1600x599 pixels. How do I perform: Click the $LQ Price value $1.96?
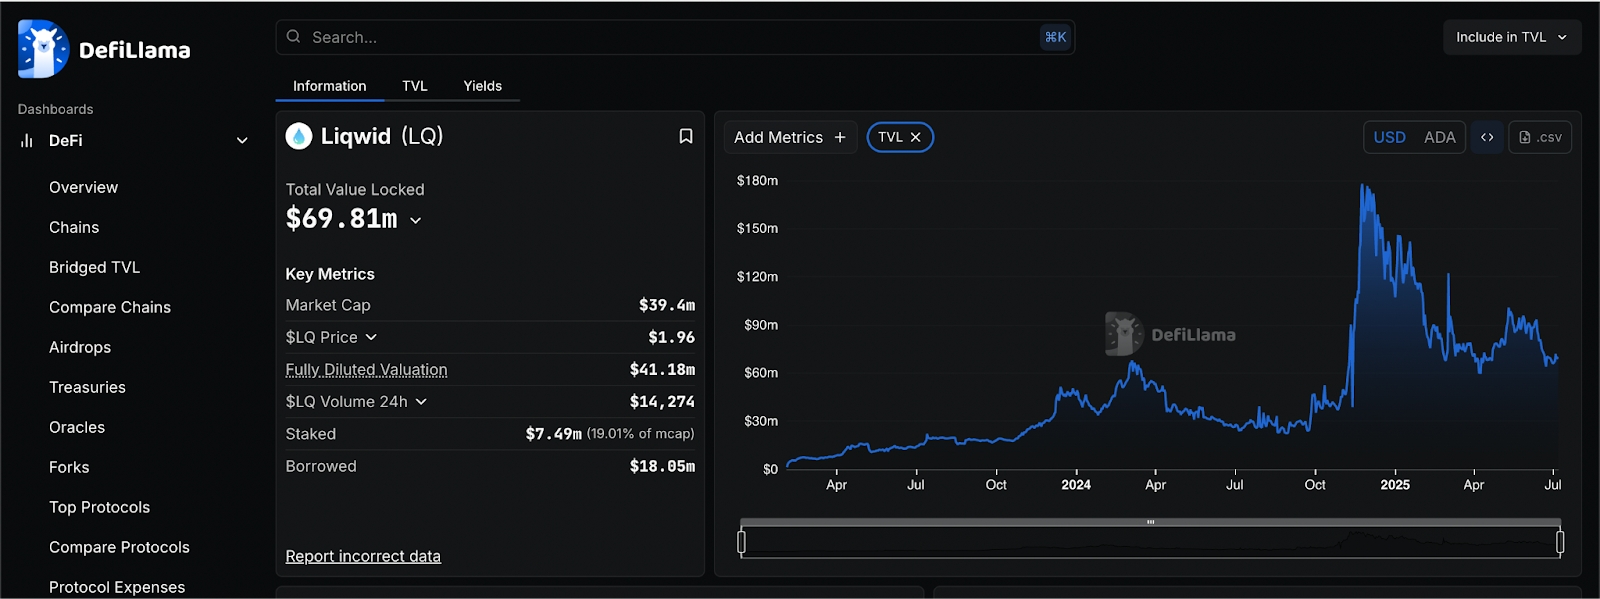(671, 337)
